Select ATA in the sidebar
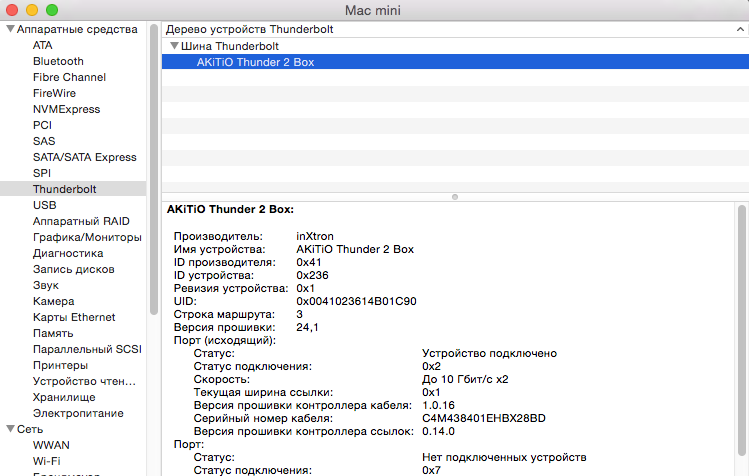This screenshot has height=476, width=749. [43, 45]
